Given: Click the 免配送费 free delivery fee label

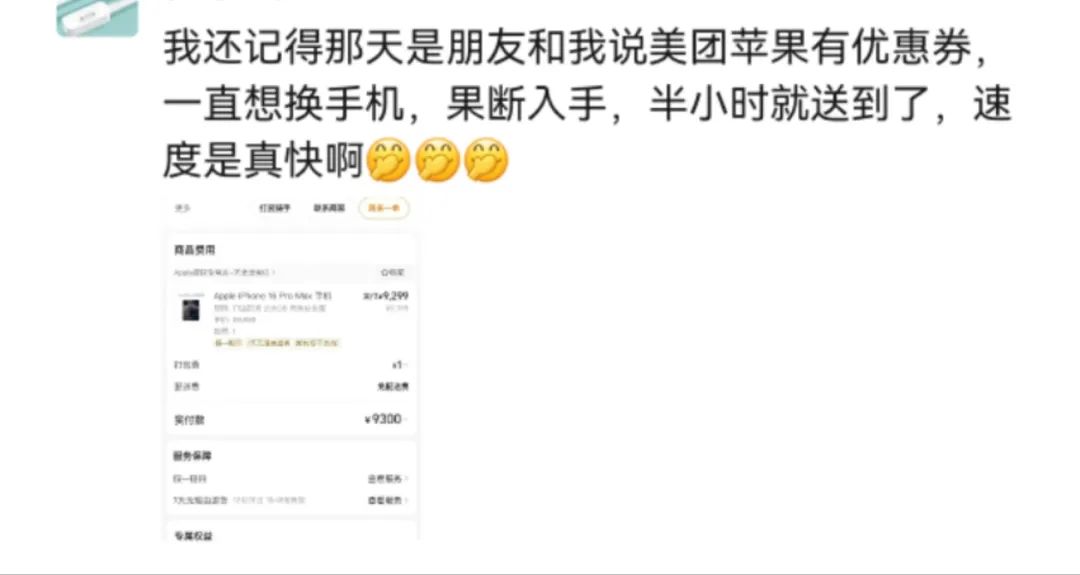Looking at the screenshot, I should (x=393, y=387).
